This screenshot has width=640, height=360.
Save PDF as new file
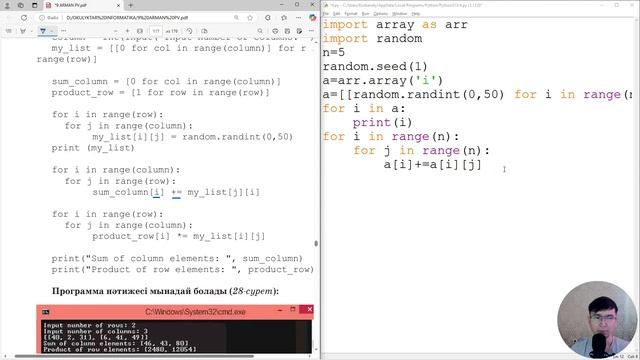click(x=299, y=31)
